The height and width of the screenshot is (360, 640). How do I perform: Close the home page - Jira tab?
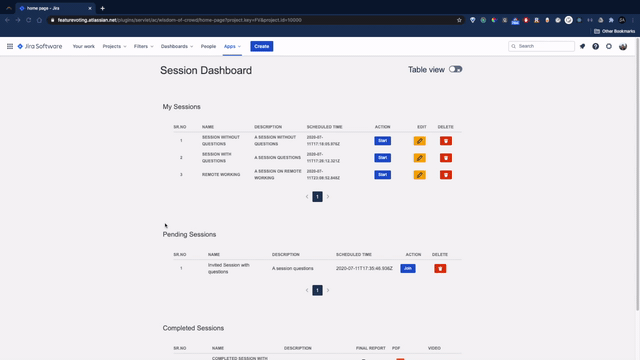(90, 8)
